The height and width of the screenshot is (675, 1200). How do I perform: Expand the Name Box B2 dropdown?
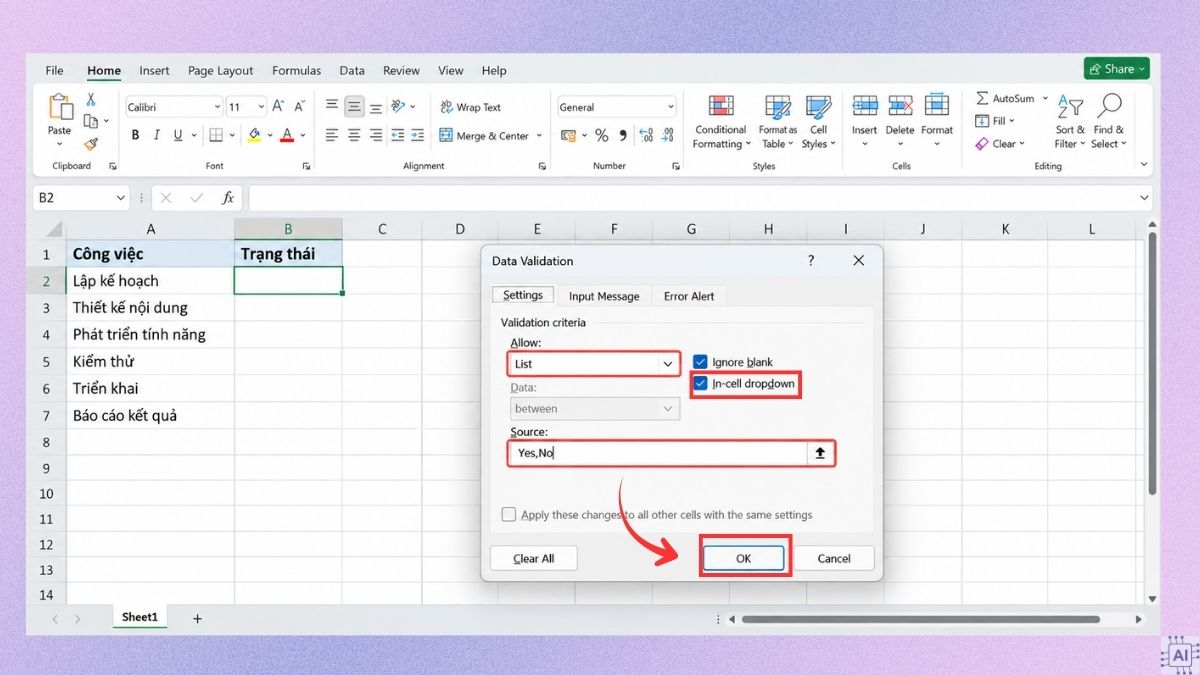(120, 198)
